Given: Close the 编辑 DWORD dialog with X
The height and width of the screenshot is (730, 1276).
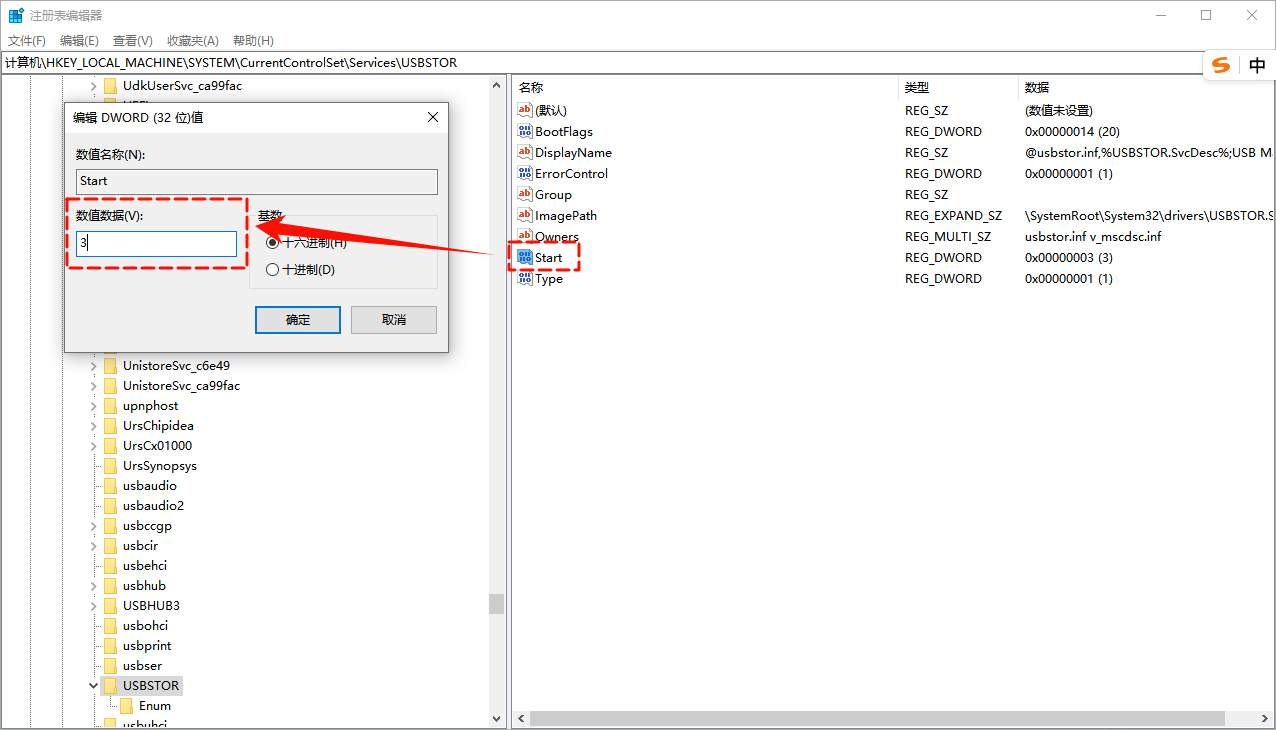Looking at the screenshot, I should click(x=433, y=117).
